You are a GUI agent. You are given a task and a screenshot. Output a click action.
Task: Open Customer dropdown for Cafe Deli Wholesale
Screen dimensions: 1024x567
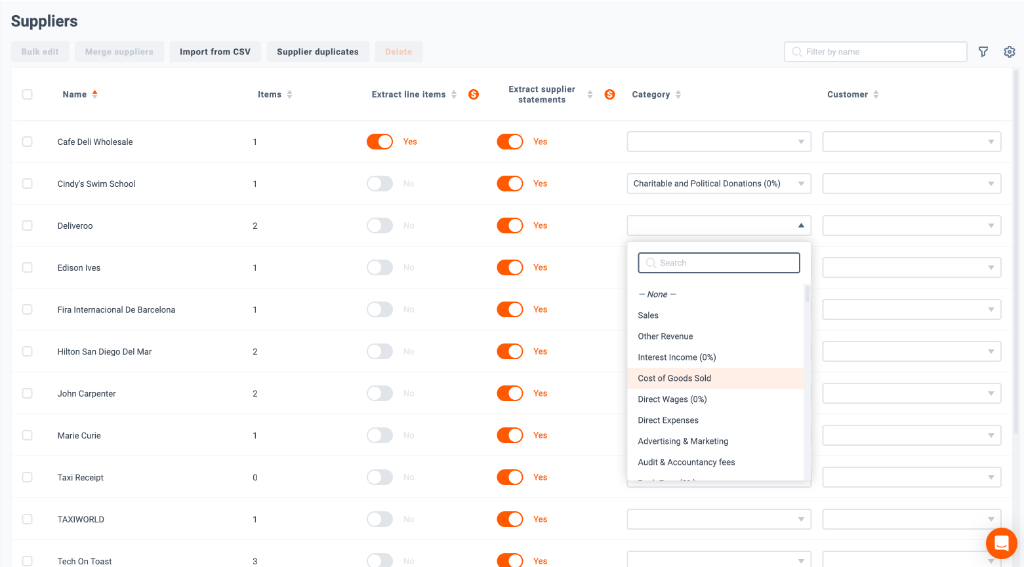912,142
